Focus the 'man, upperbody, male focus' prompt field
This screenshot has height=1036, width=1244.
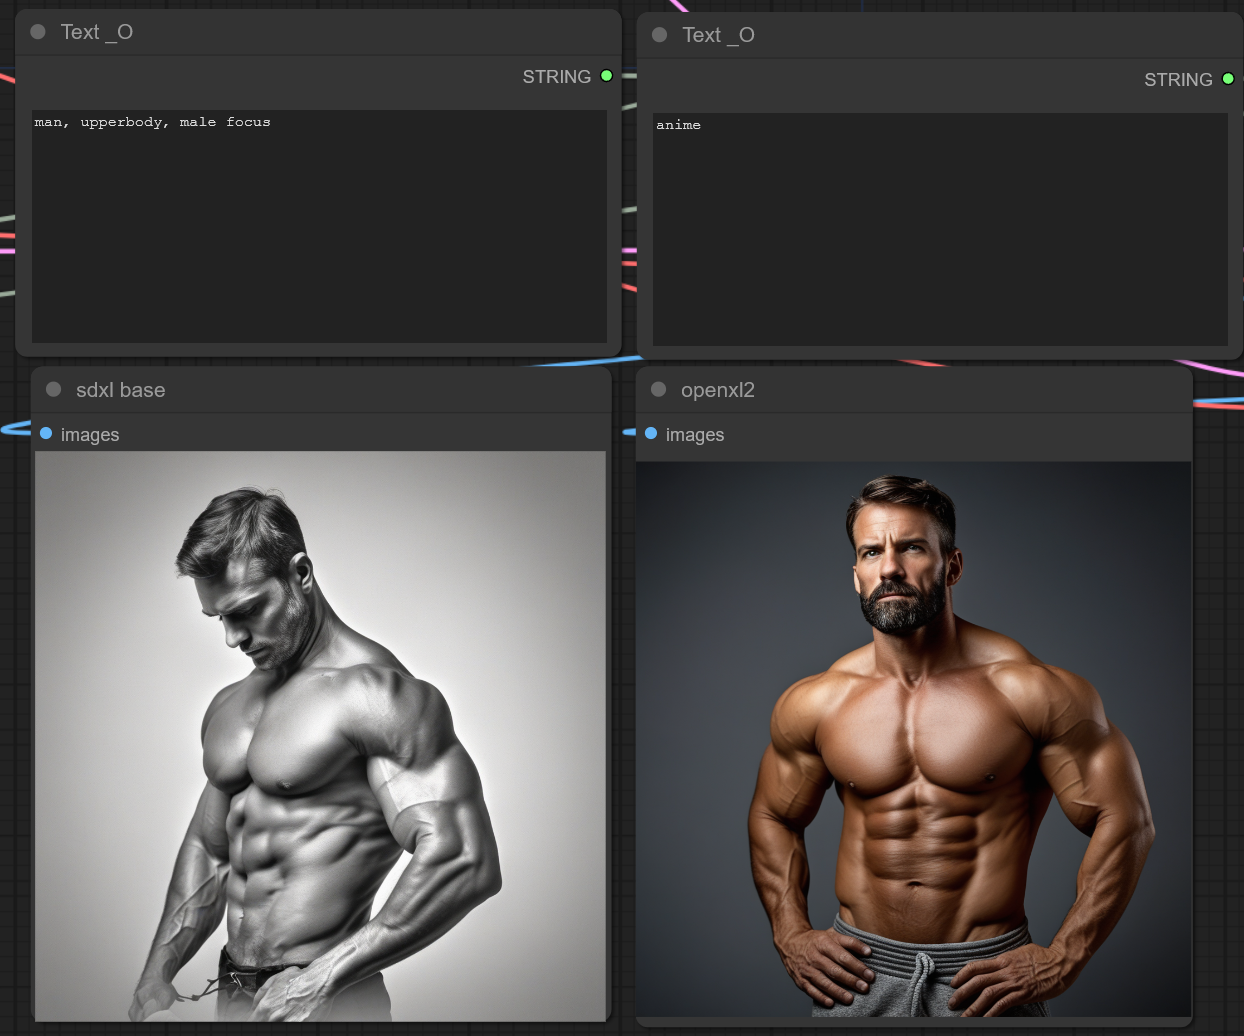pyautogui.click(x=319, y=226)
